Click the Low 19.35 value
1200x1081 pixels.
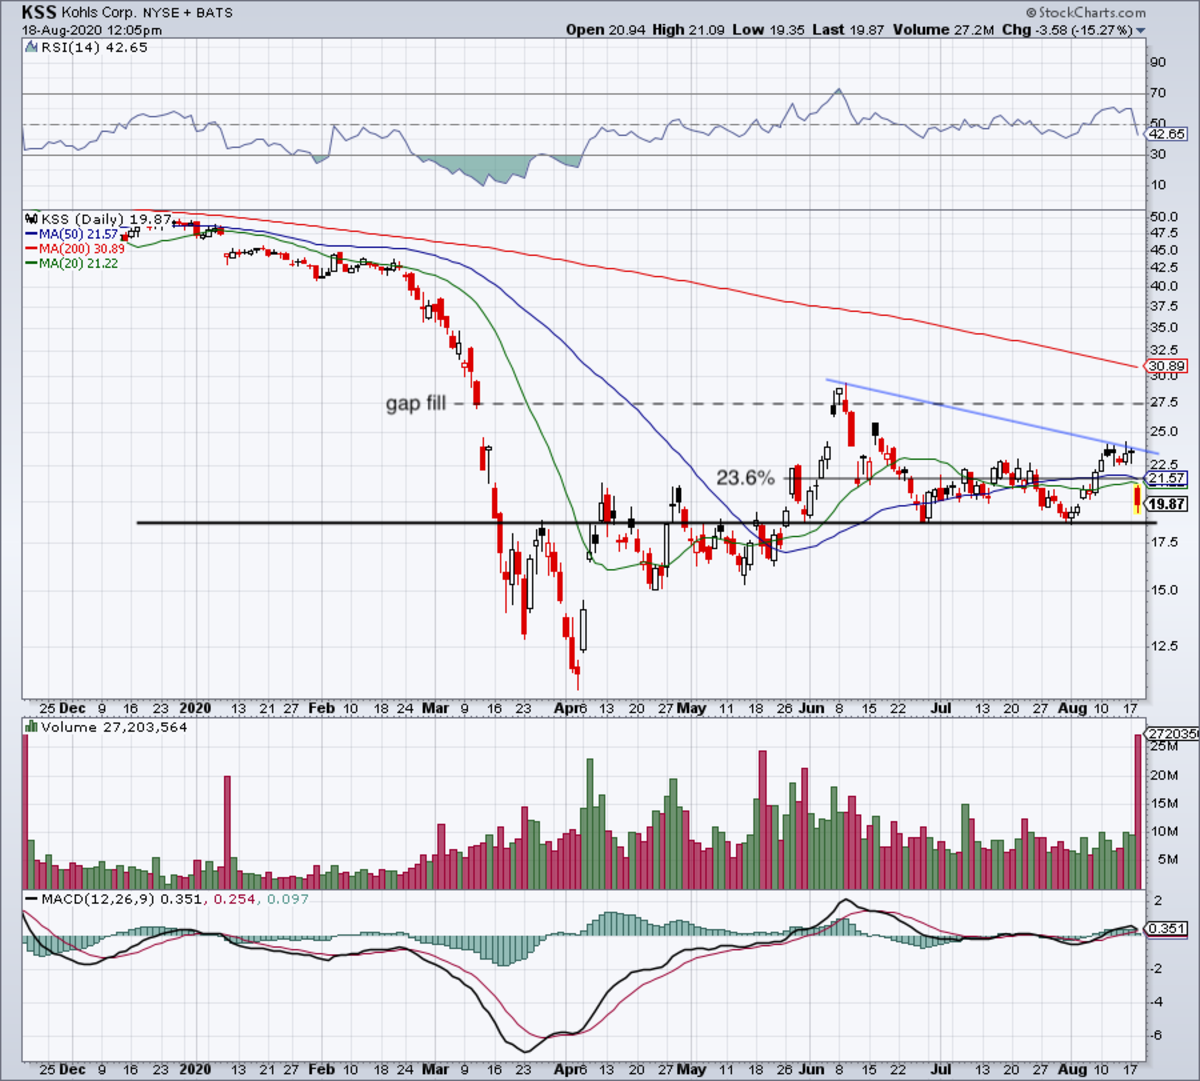point(768,30)
